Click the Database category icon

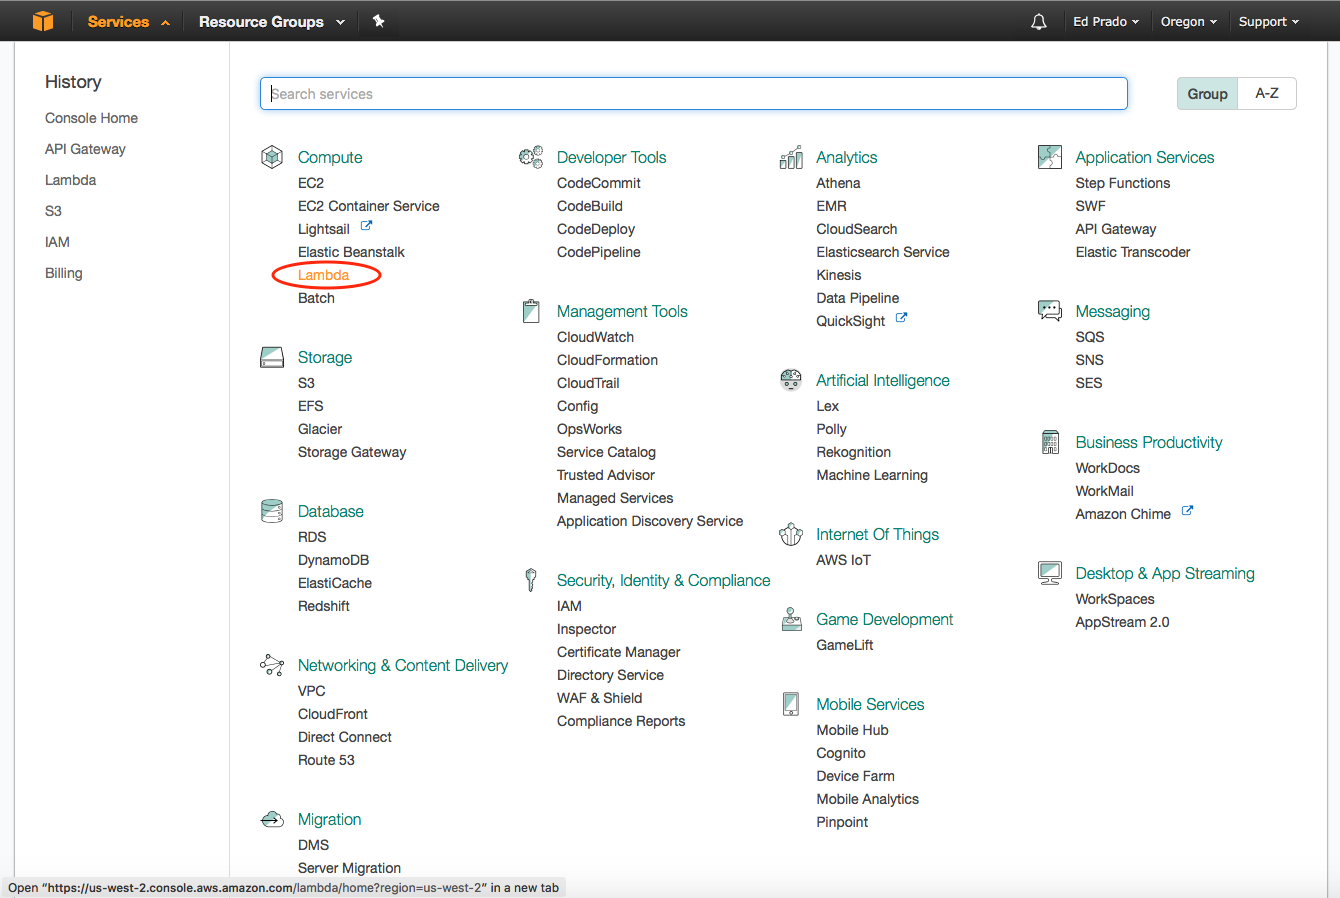[271, 511]
